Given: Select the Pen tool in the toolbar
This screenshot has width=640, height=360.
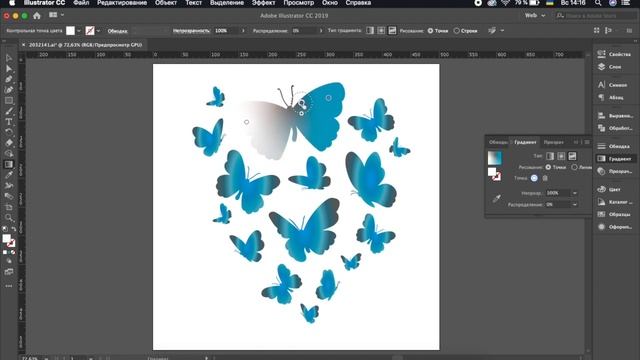Looking at the screenshot, I should (9, 79).
